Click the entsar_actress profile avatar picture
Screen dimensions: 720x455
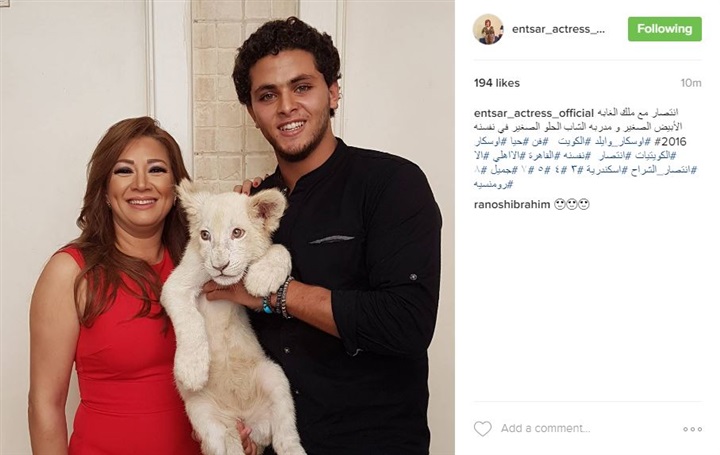click(488, 29)
